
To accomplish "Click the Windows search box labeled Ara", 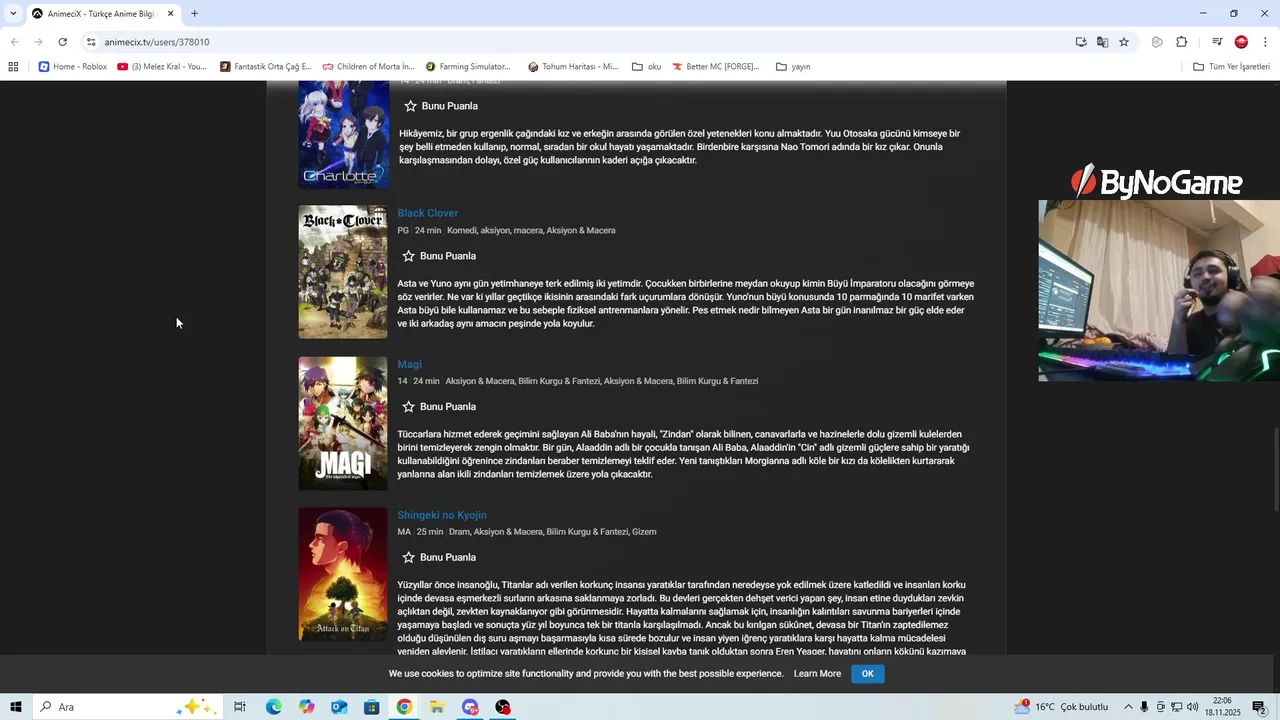I will (128, 707).
